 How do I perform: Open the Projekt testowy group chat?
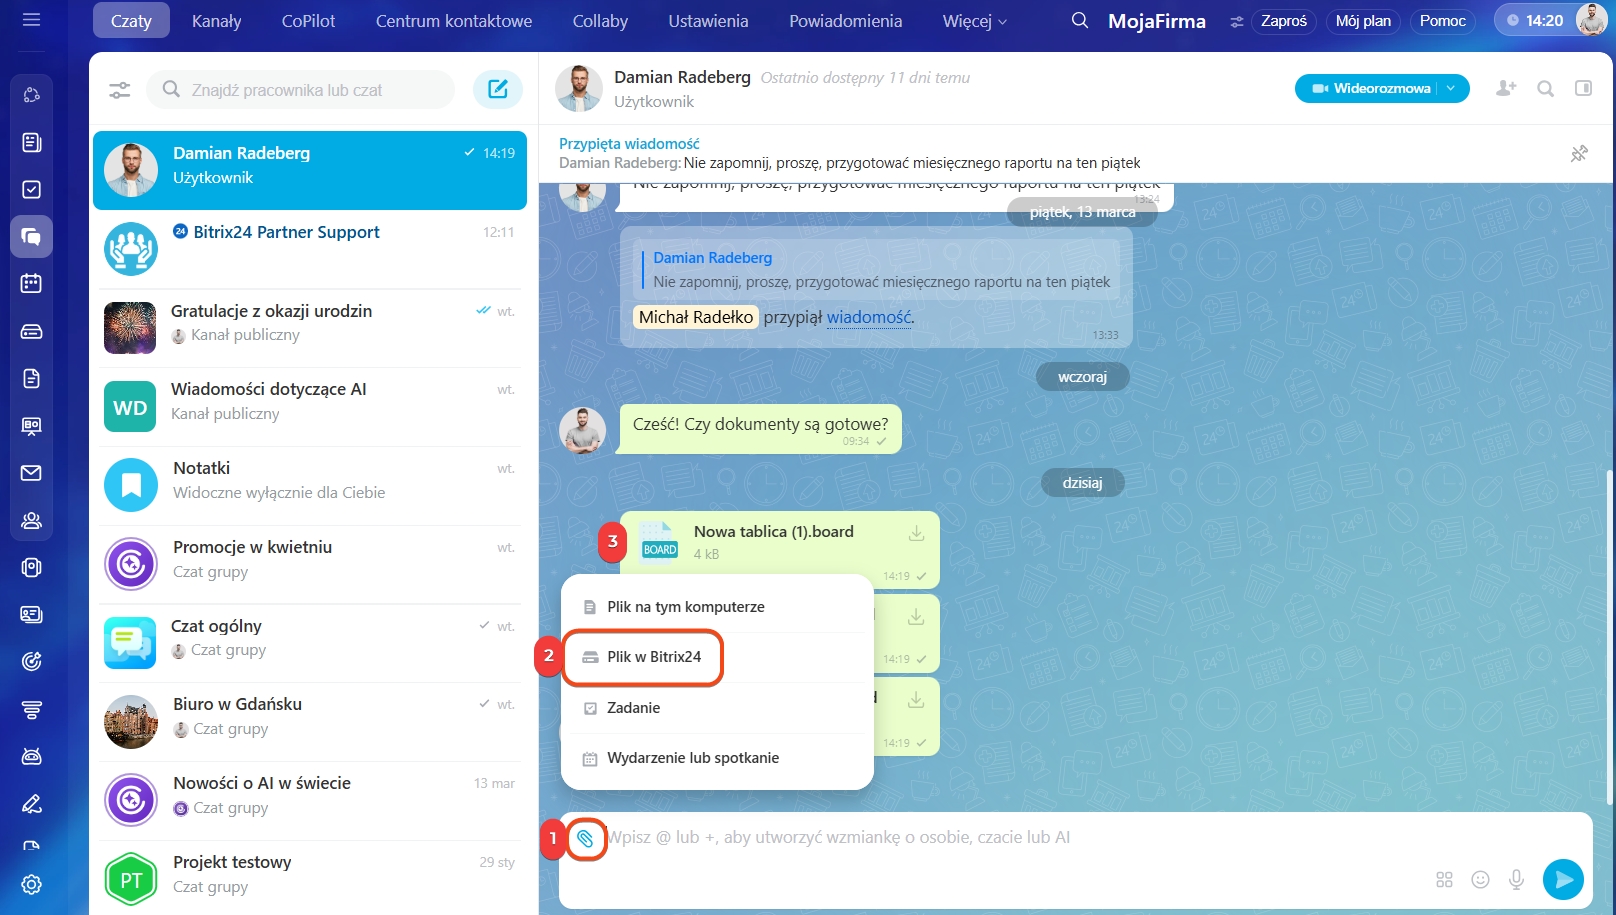pos(310,878)
